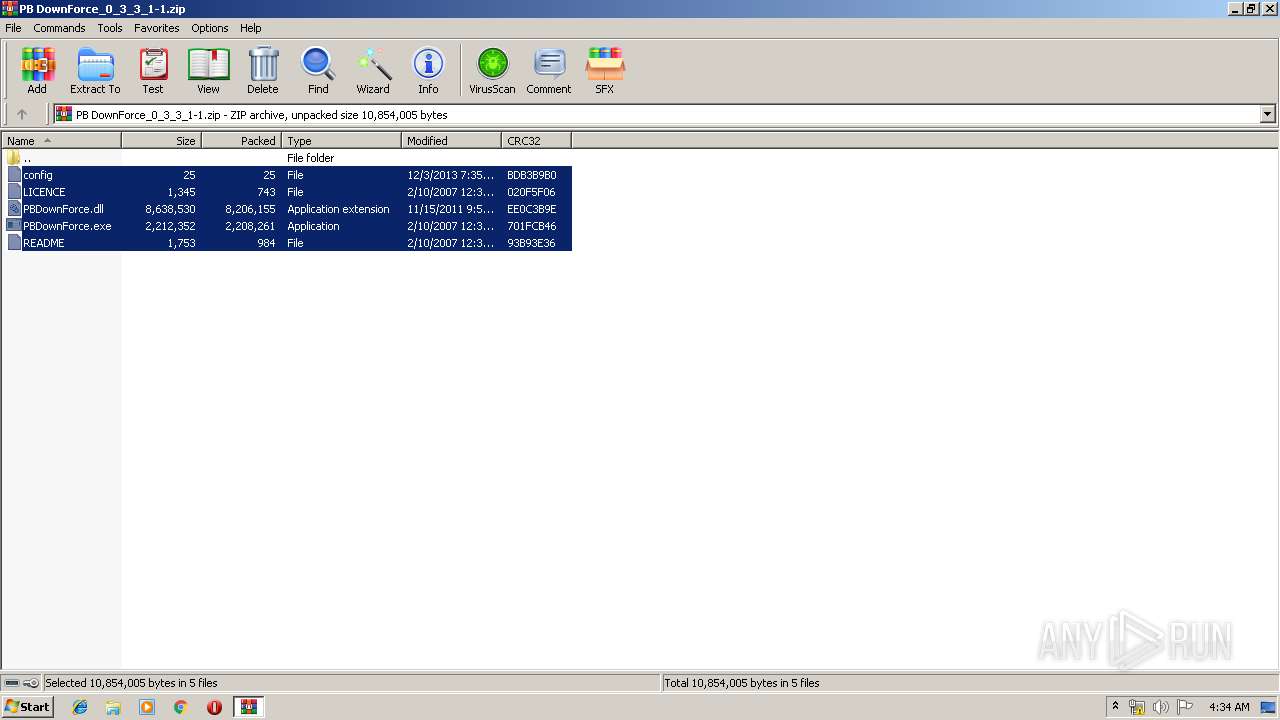Click CRC32 value 93B93E36
The height and width of the screenshot is (720, 1280).
(x=532, y=243)
